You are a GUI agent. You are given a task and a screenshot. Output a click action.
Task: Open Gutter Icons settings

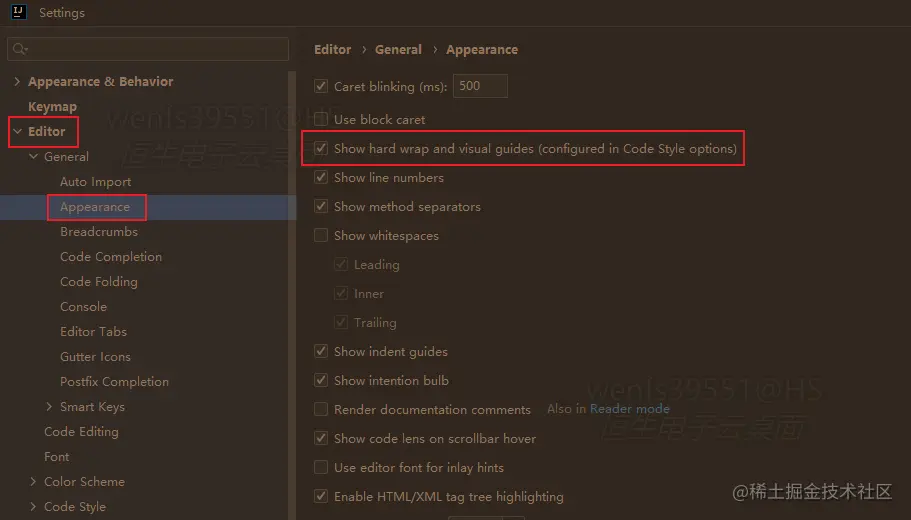95,357
